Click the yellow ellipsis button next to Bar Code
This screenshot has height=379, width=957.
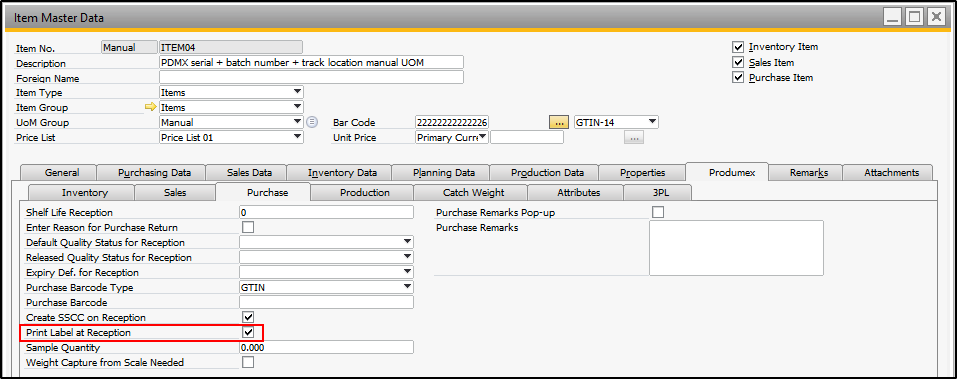558,122
